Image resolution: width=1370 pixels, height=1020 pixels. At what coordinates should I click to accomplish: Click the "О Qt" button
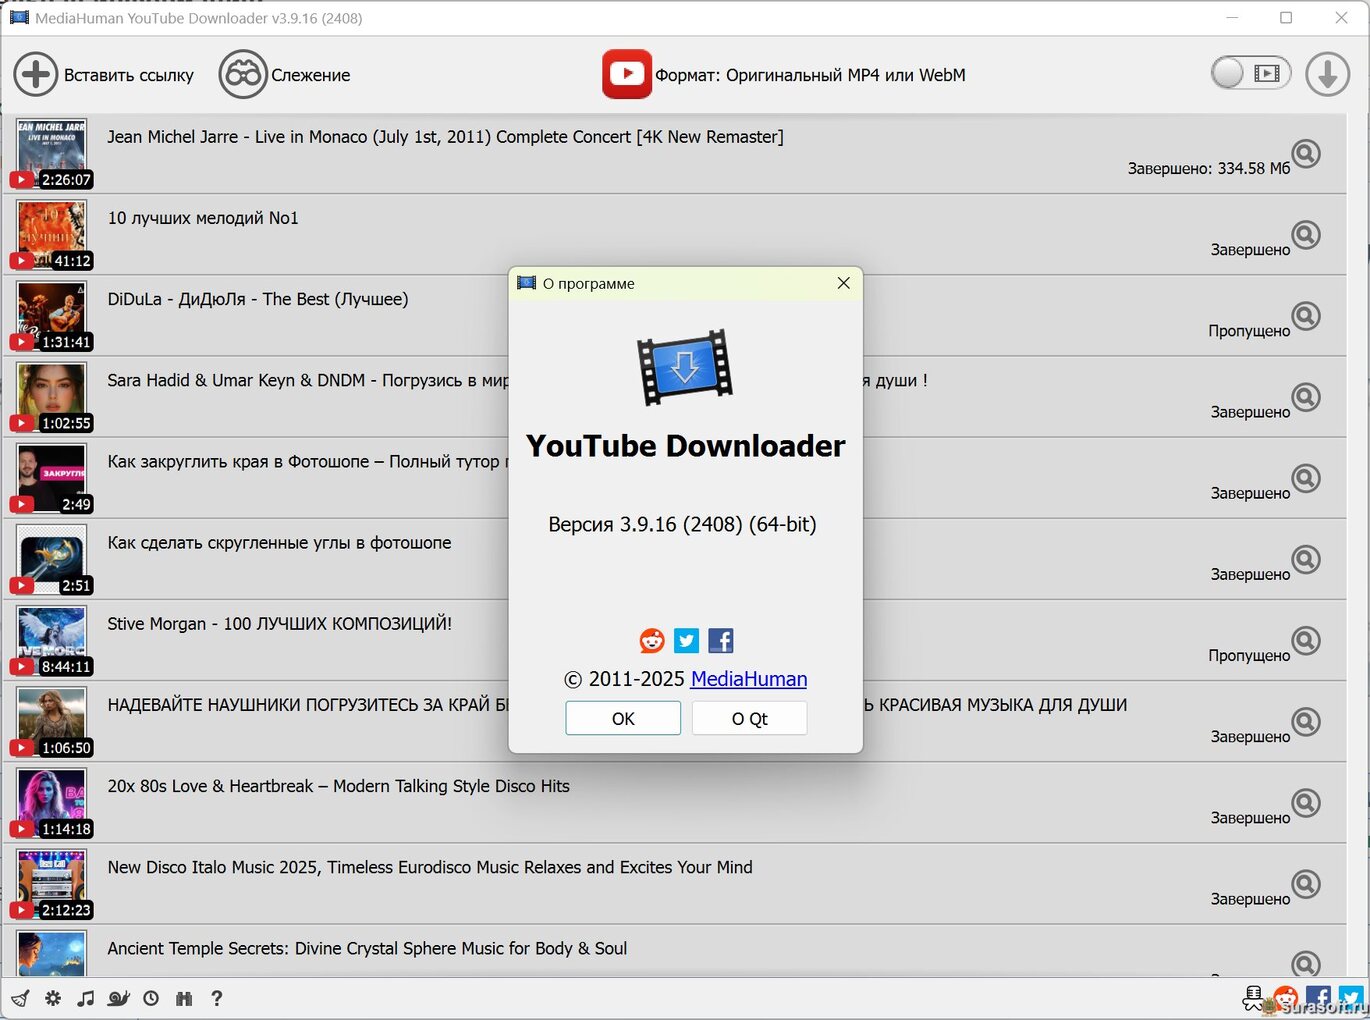[749, 718]
